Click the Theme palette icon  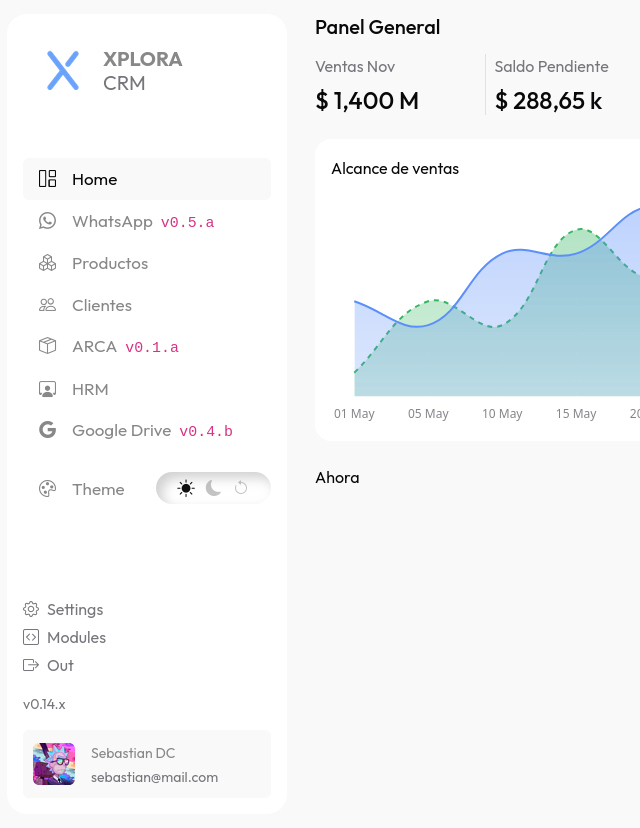coord(47,489)
